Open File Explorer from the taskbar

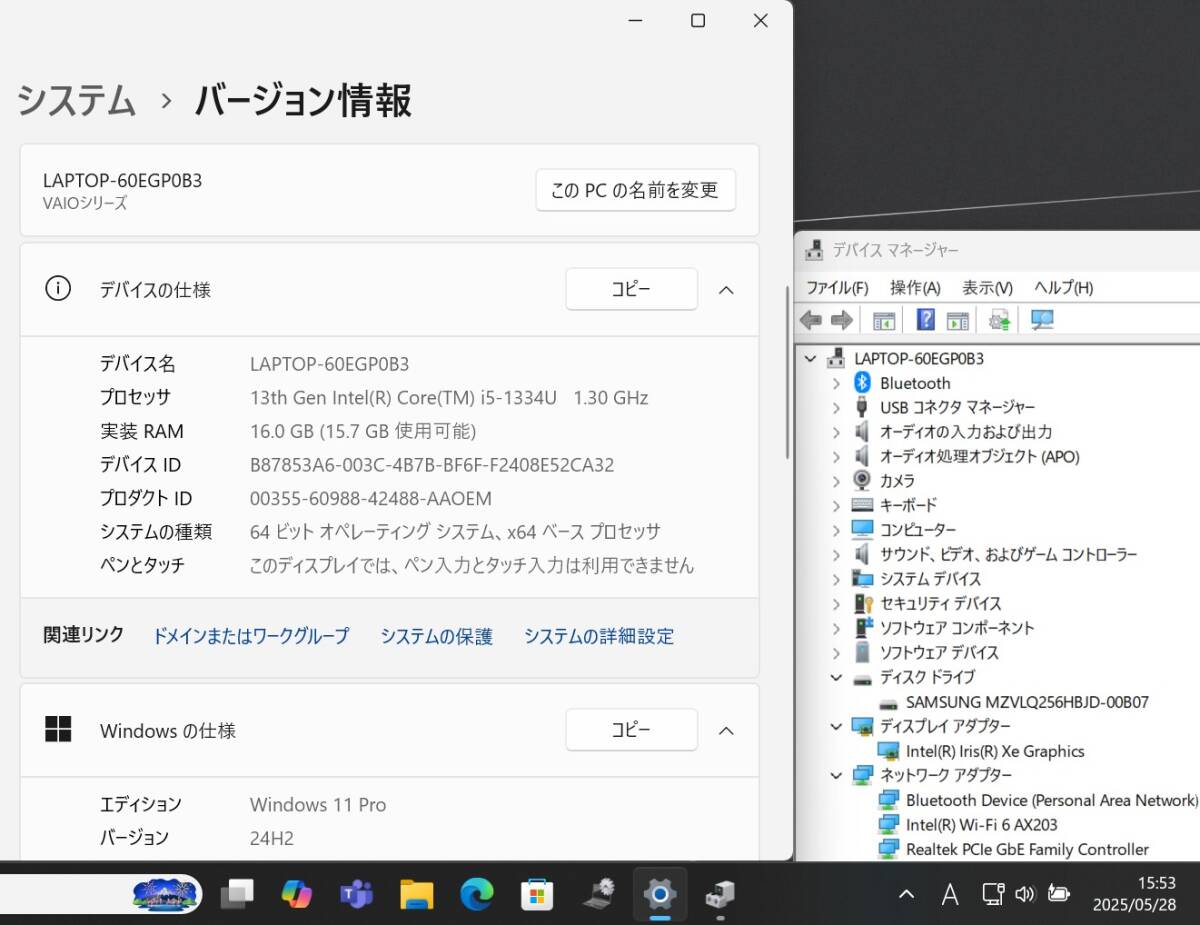coord(417,893)
